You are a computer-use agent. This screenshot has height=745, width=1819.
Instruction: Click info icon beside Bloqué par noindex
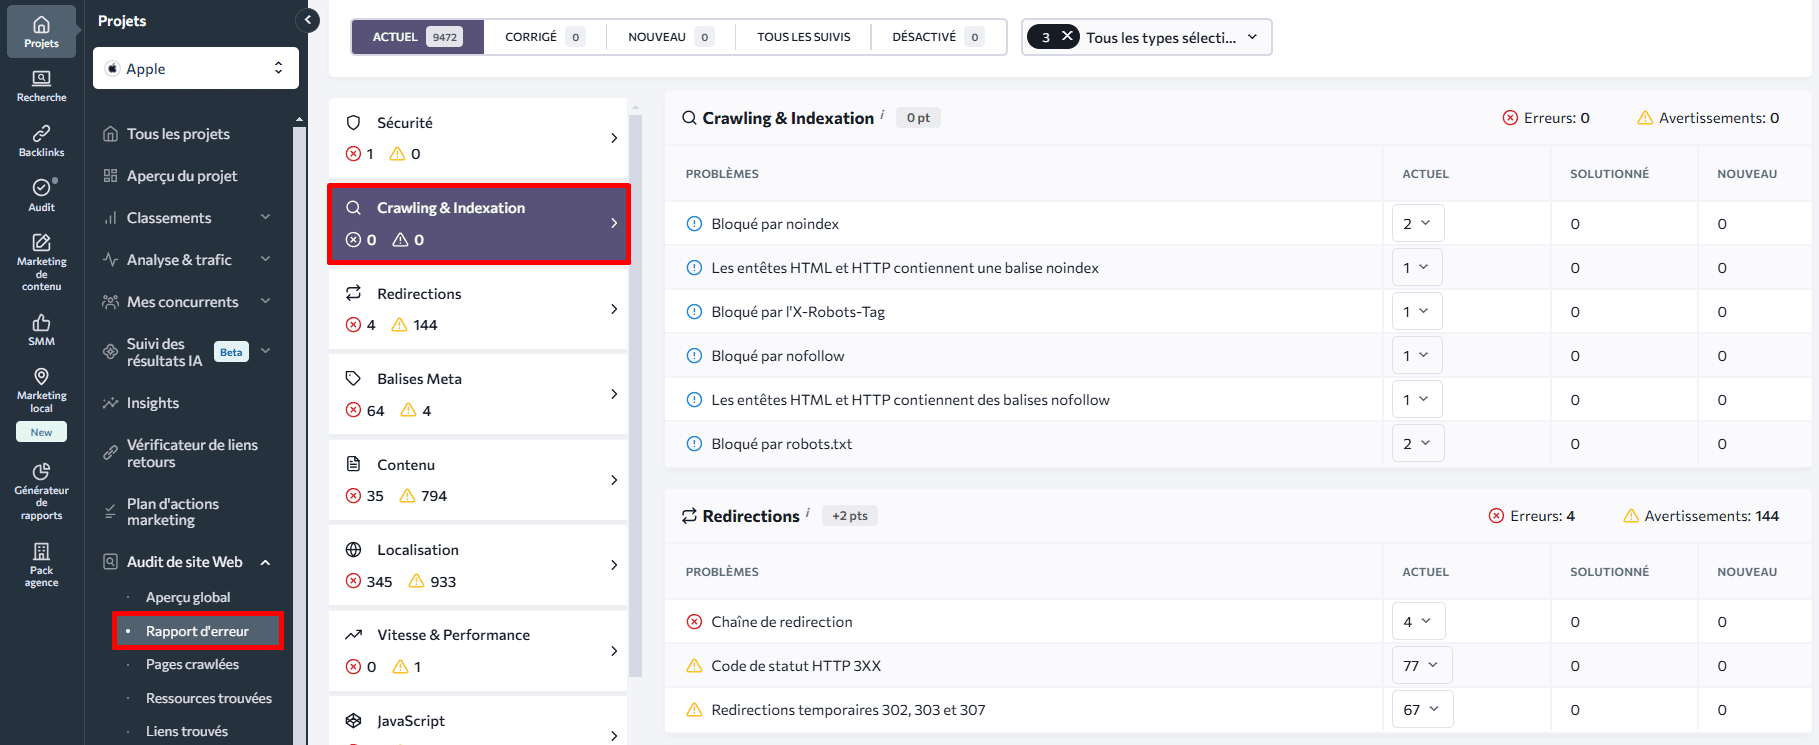point(694,224)
